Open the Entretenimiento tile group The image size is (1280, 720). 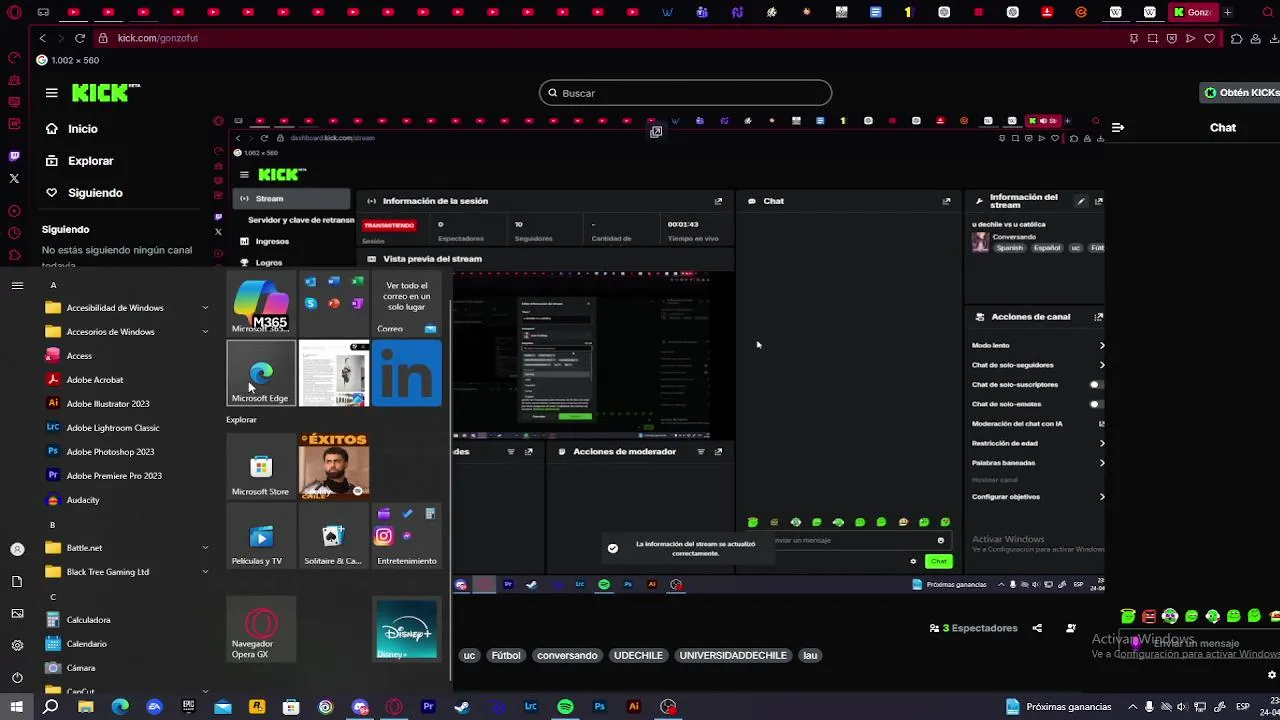pos(407,537)
